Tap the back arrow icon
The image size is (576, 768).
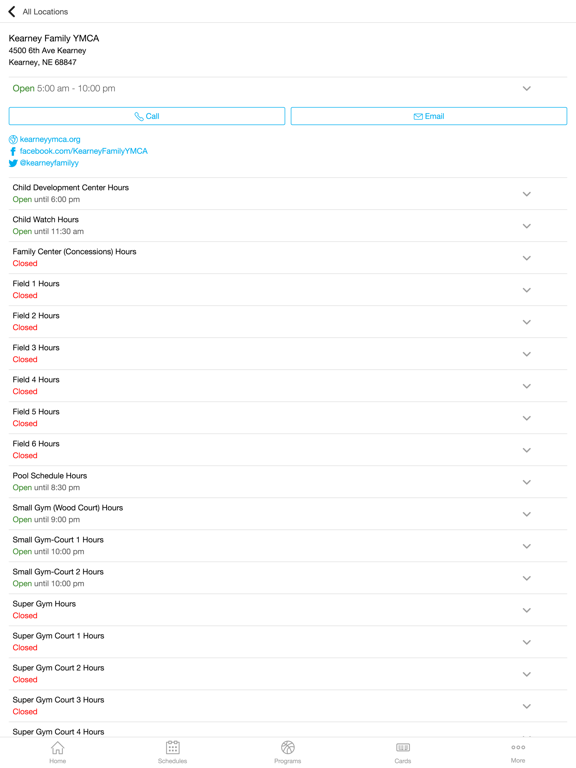pos(12,11)
